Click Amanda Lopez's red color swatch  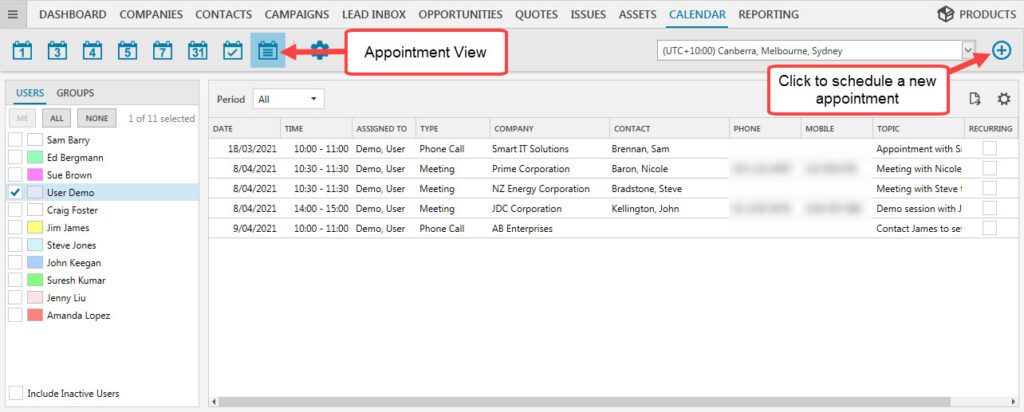click(35, 315)
